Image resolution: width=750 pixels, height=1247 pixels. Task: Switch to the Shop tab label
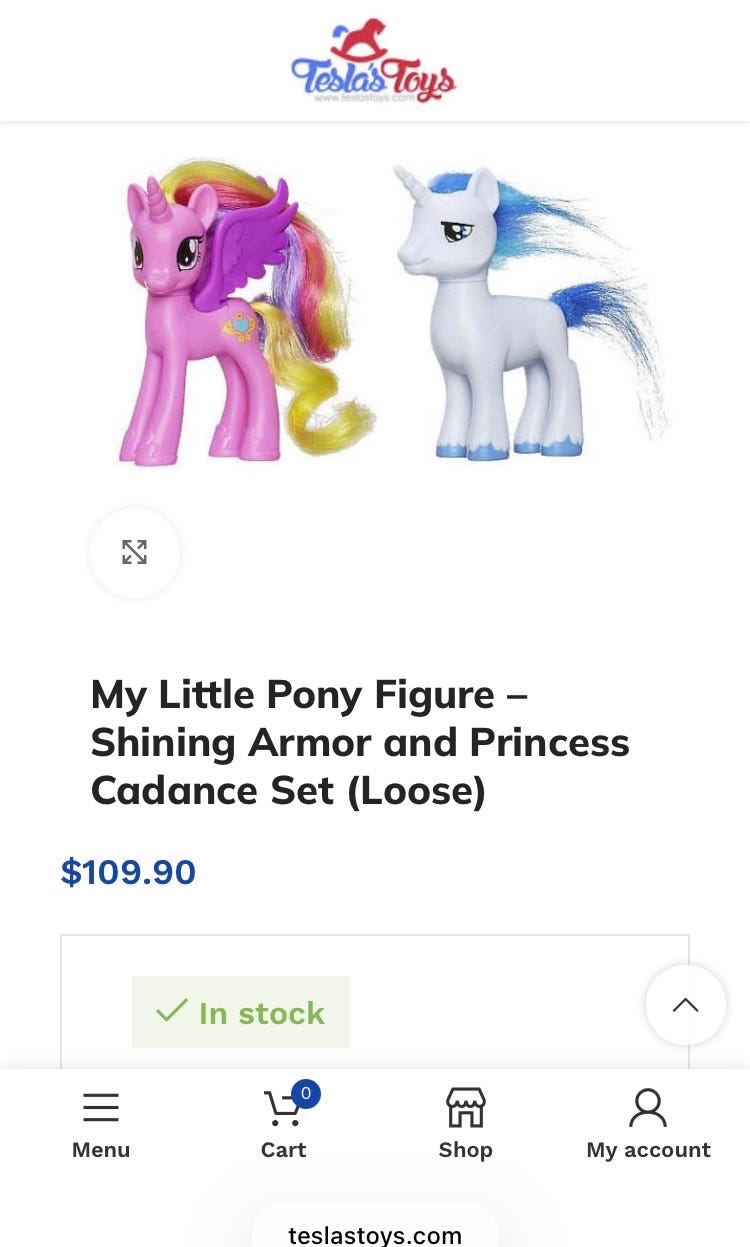(465, 1150)
